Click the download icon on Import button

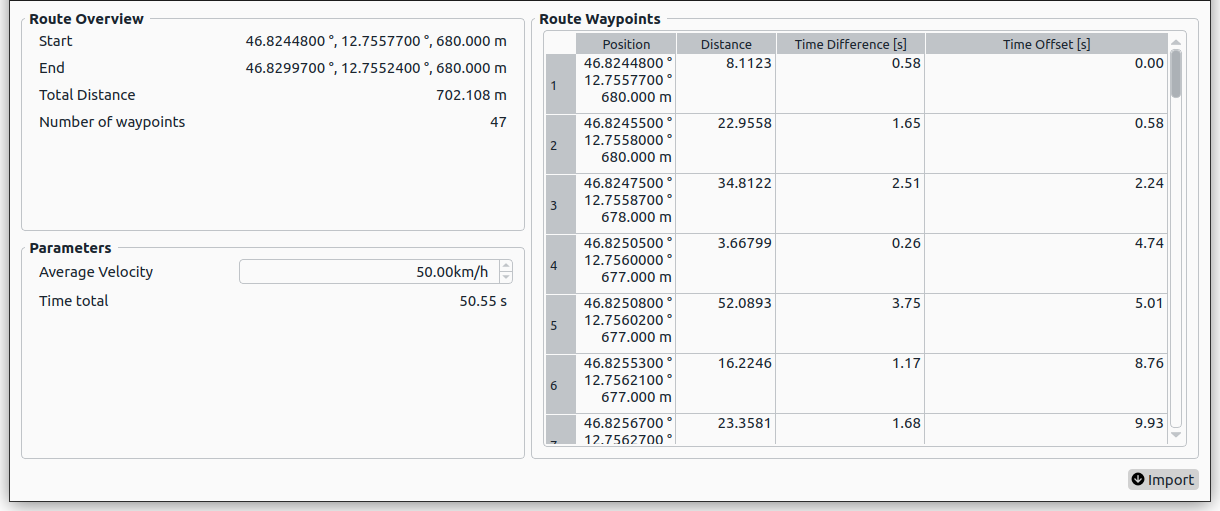(1138, 480)
